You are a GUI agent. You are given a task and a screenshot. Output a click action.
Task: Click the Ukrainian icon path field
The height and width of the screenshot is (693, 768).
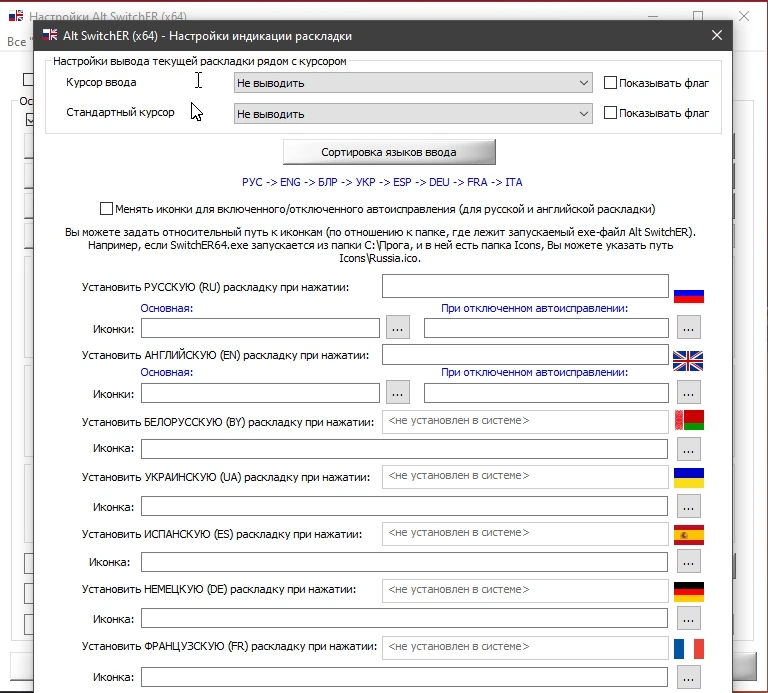coord(404,506)
